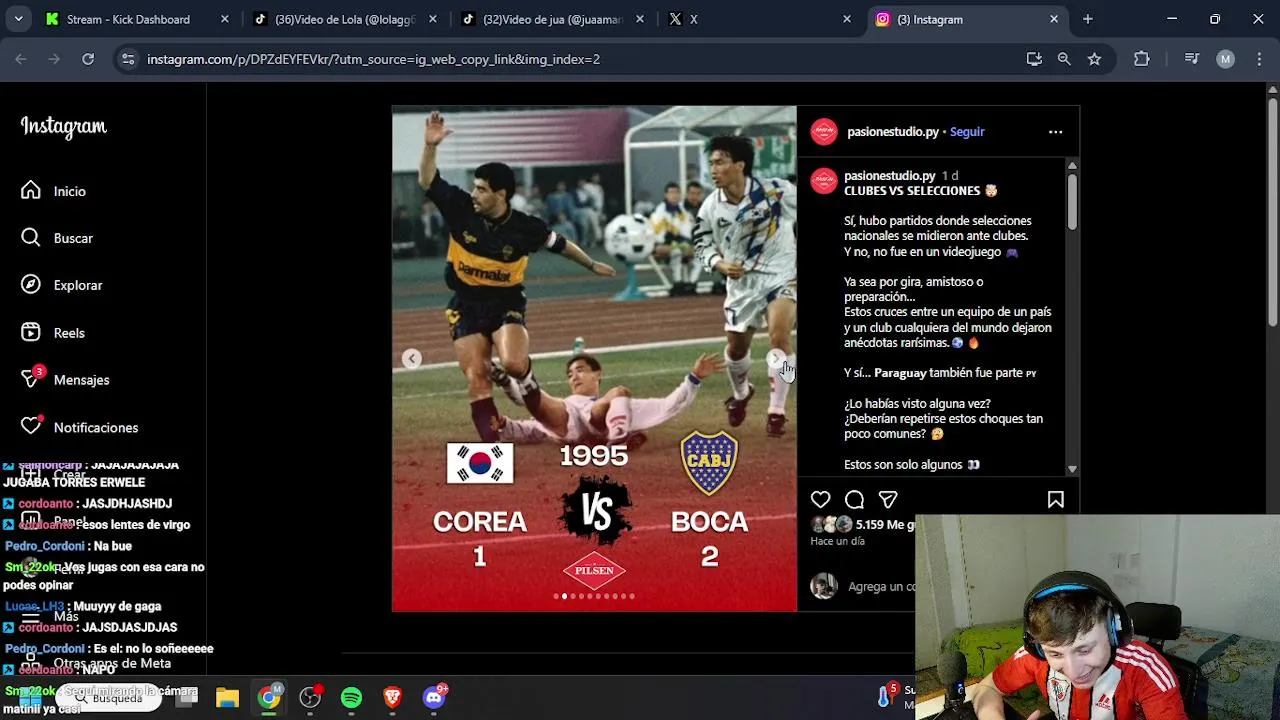Click the Hace un día timestamp
Image resolution: width=1280 pixels, height=720 pixels.
click(x=838, y=541)
